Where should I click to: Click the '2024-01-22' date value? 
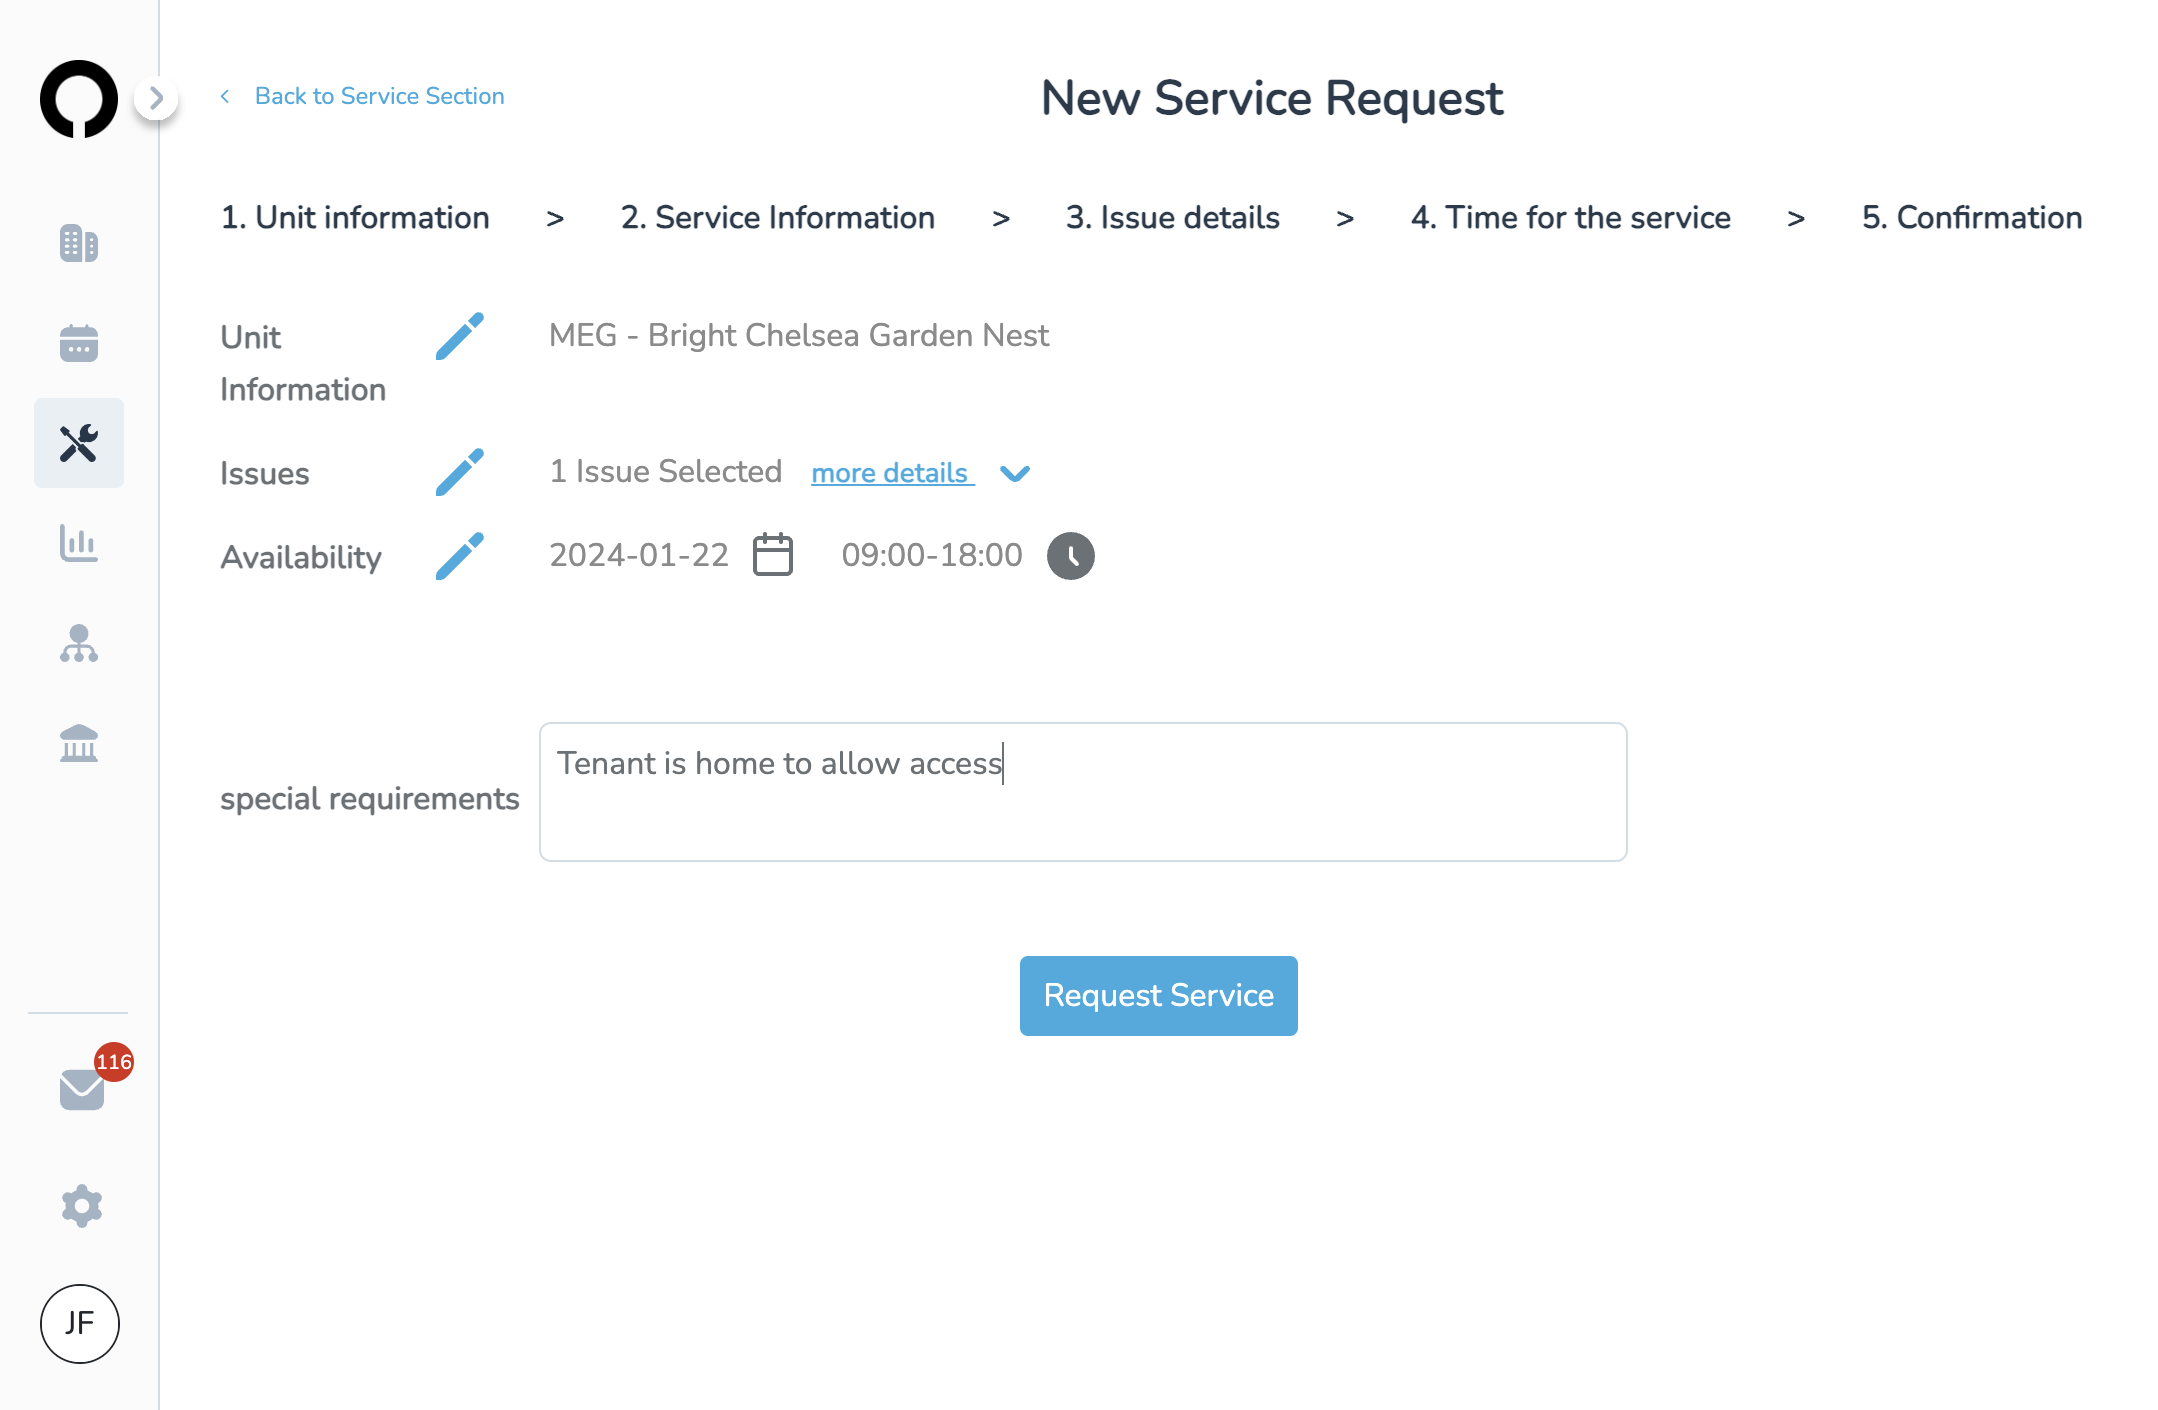pos(639,555)
